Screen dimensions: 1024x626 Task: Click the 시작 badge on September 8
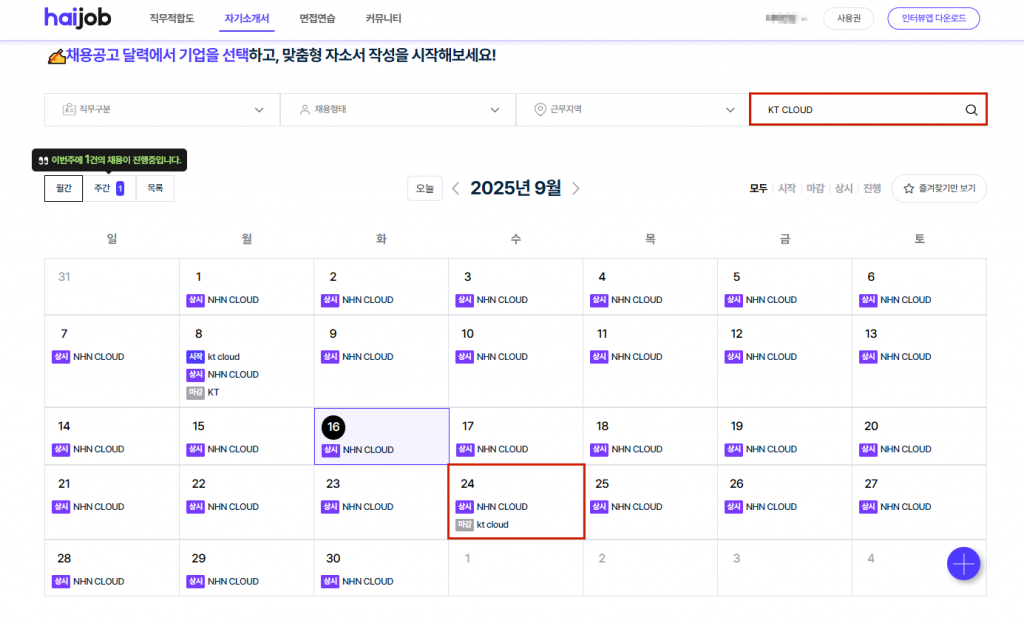point(195,356)
